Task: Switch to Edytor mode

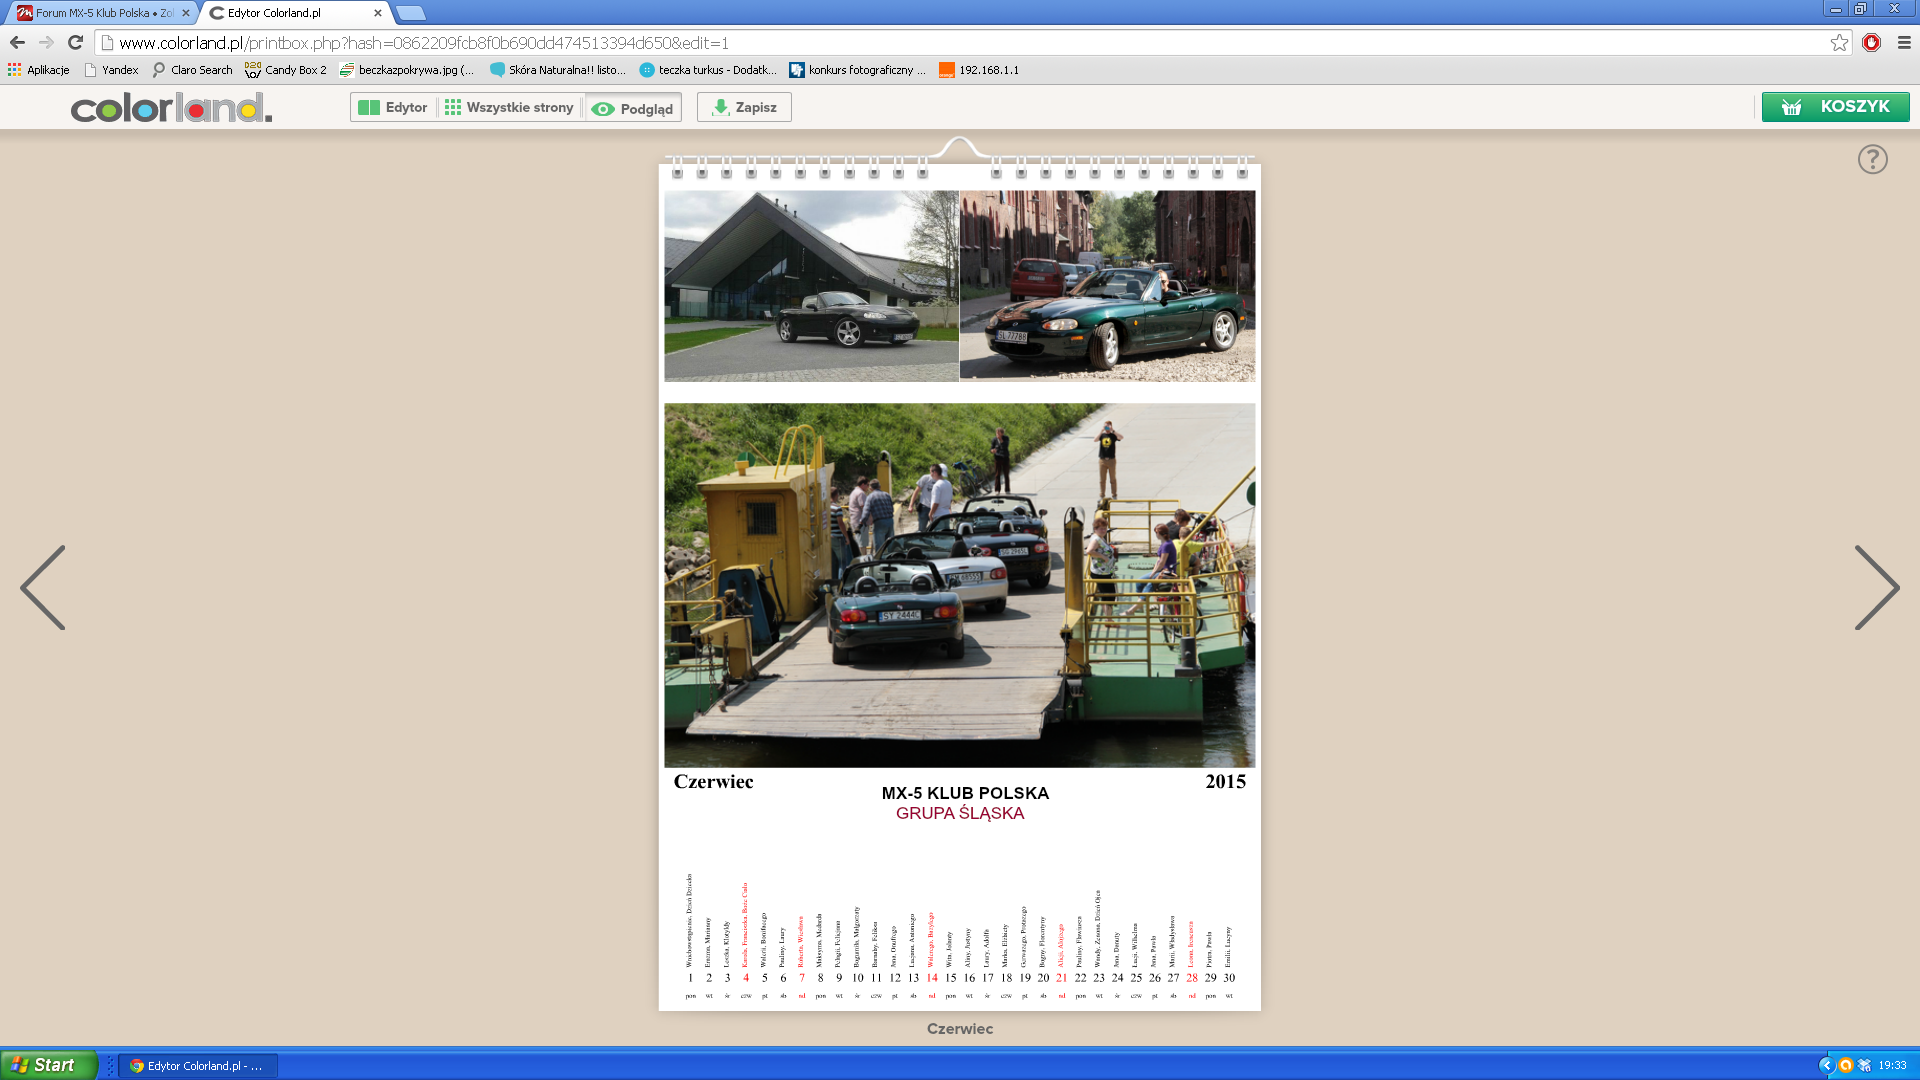Action: click(x=393, y=107)
